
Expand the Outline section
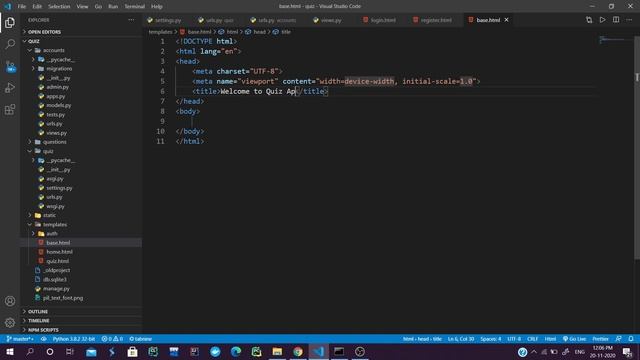[82, 311]
